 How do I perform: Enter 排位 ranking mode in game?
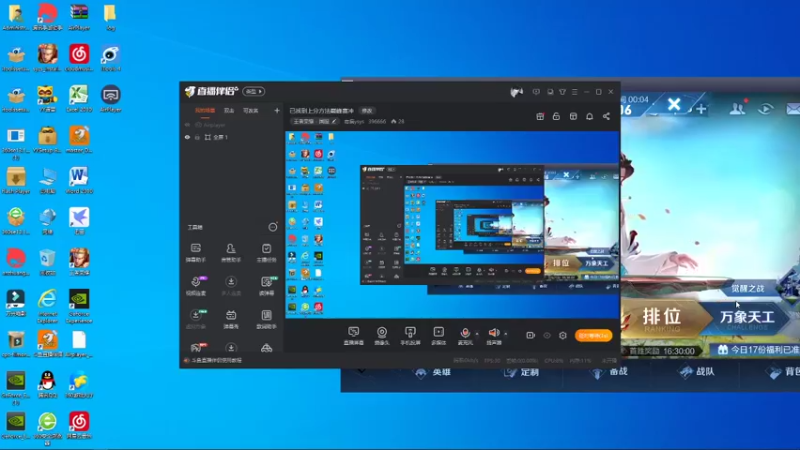tap(662, 318)
